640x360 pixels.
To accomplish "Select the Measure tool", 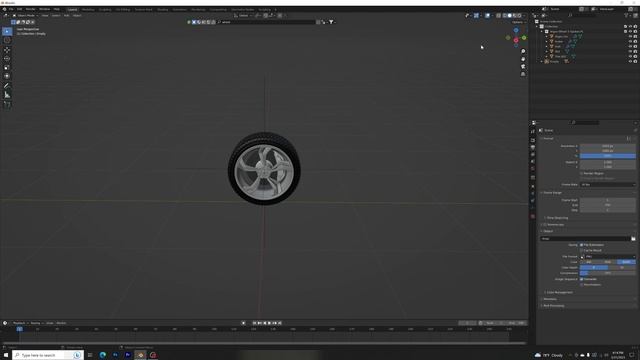I will click(x=7, y=95).
